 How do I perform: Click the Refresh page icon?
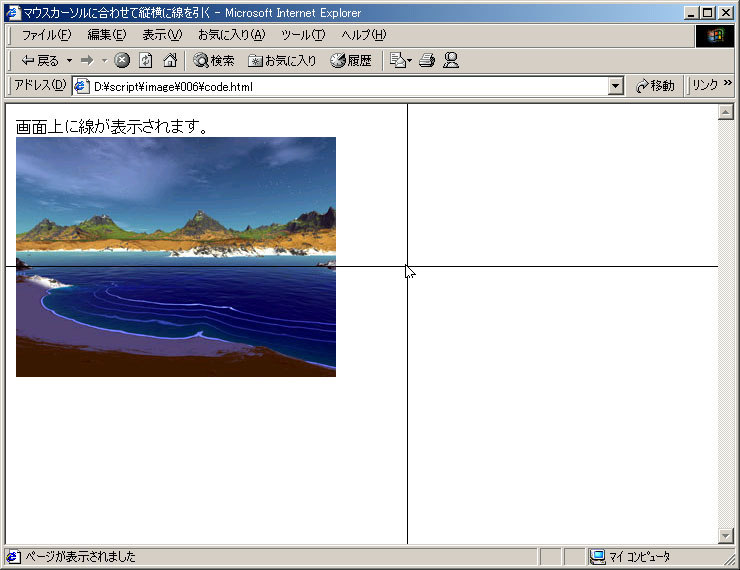146,60
